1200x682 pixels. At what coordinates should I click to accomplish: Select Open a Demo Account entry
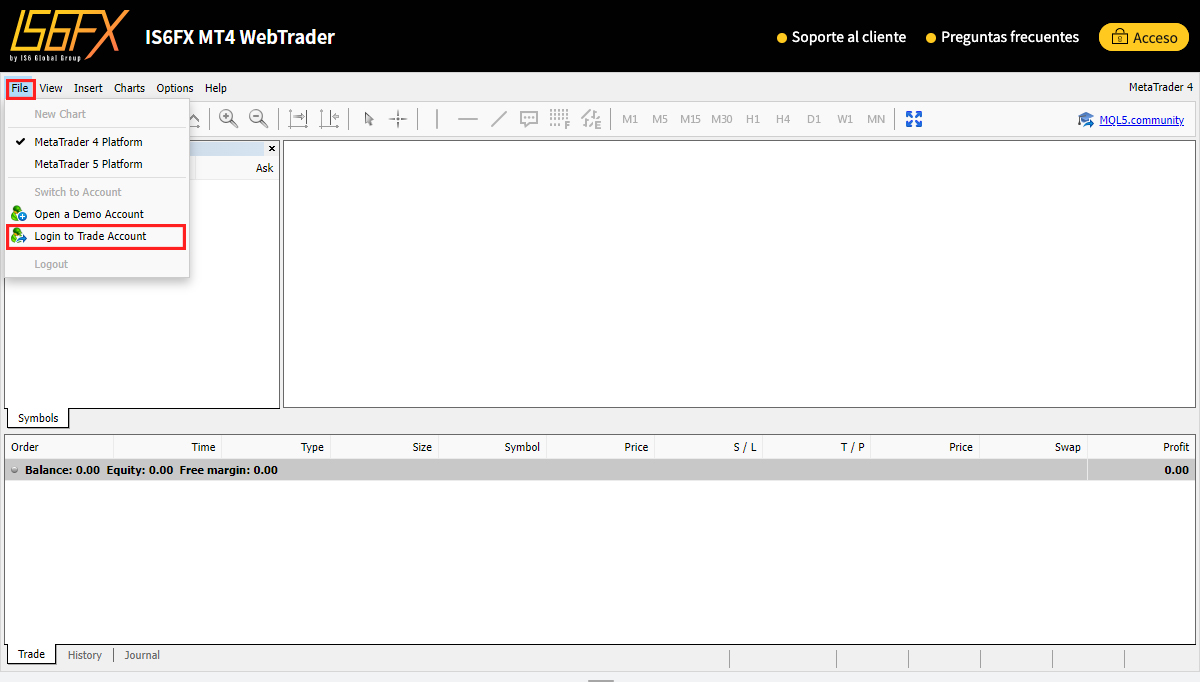point(97,214)
